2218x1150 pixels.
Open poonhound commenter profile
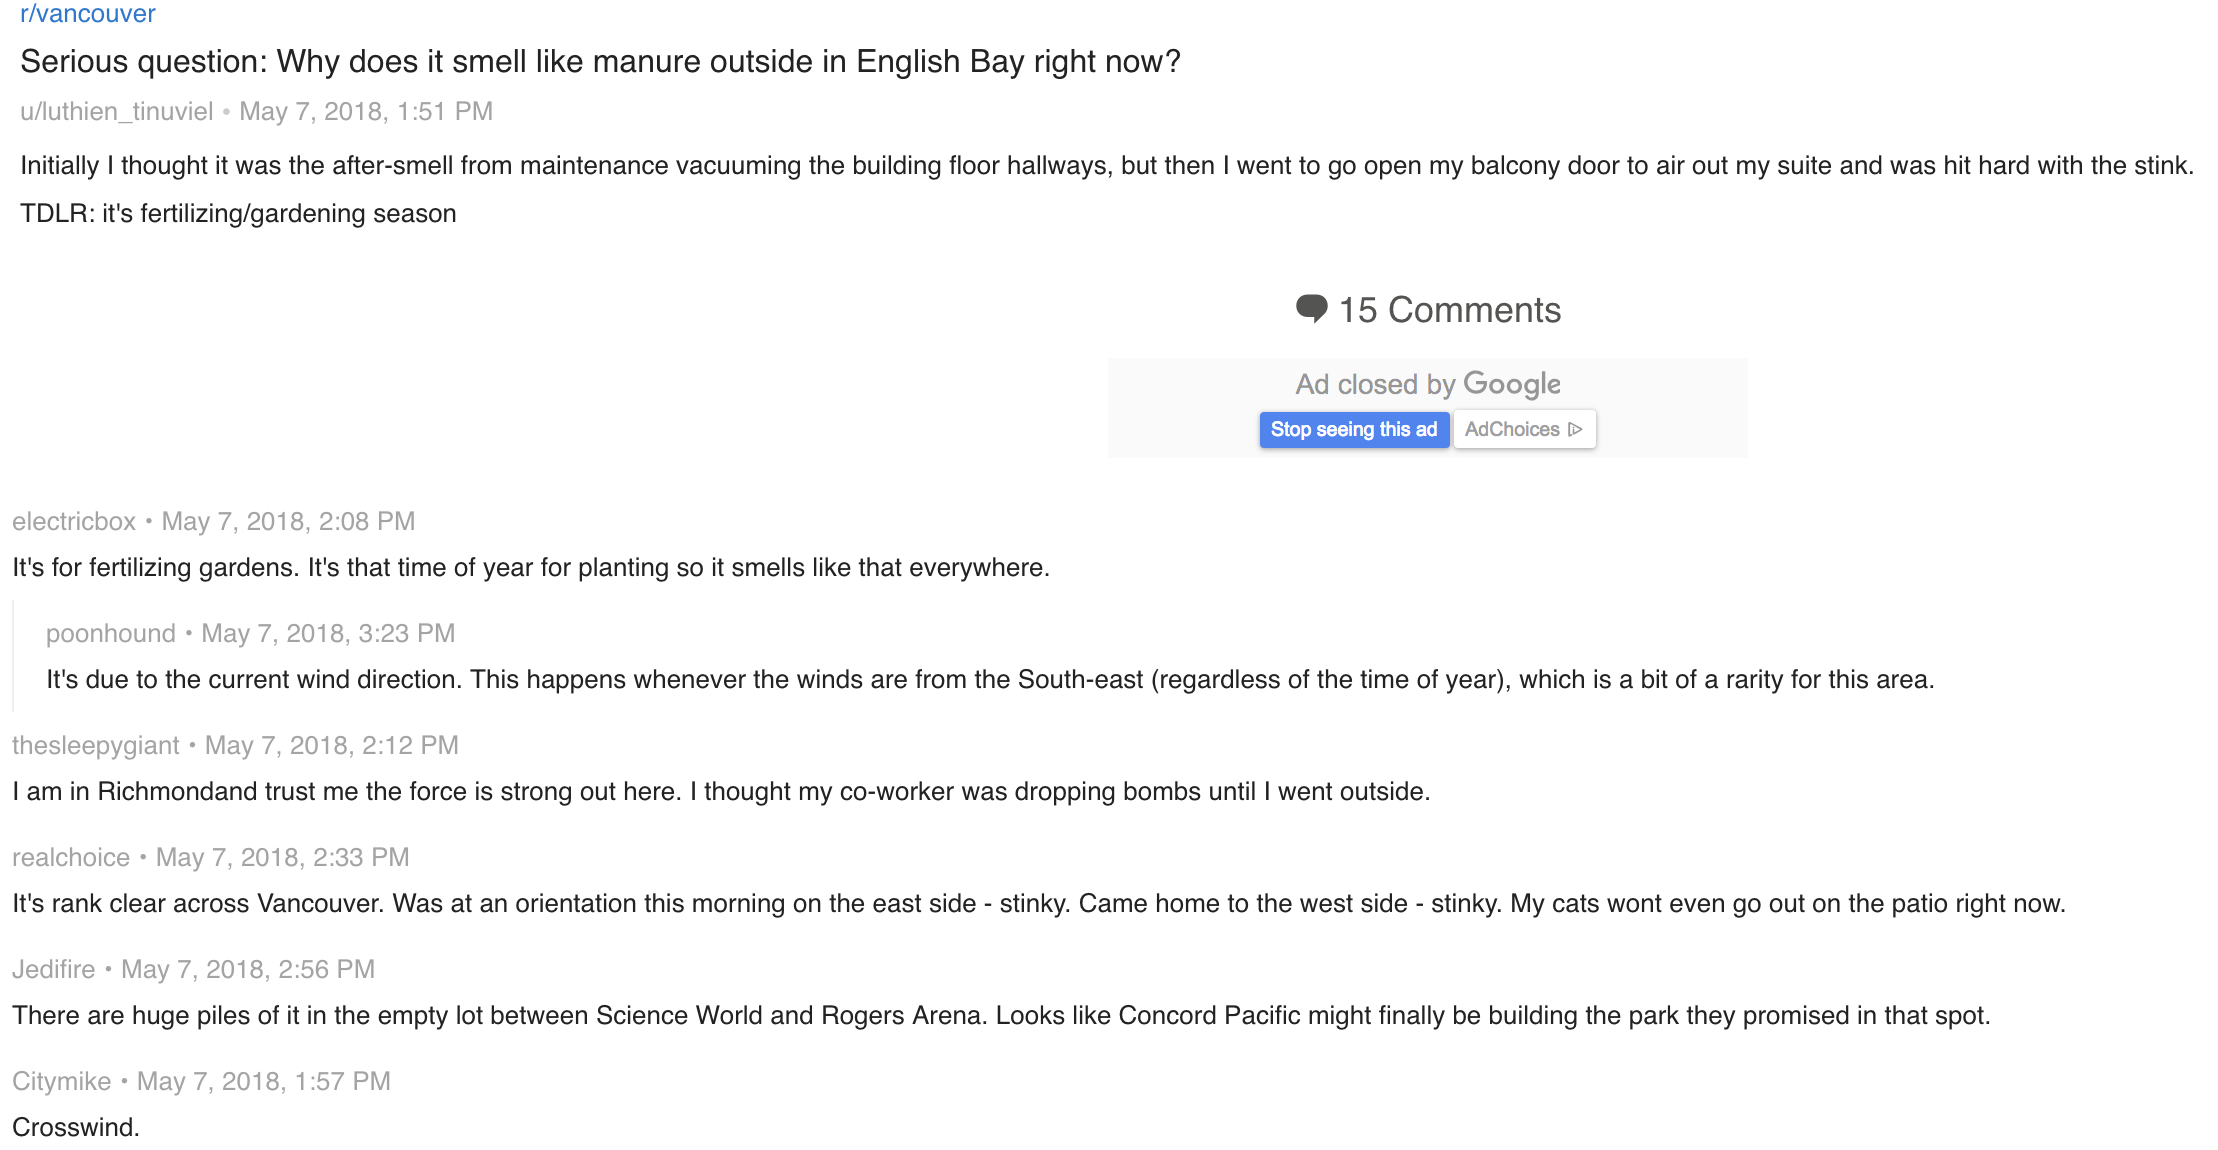pyautogui.click(x=111, y=633)
